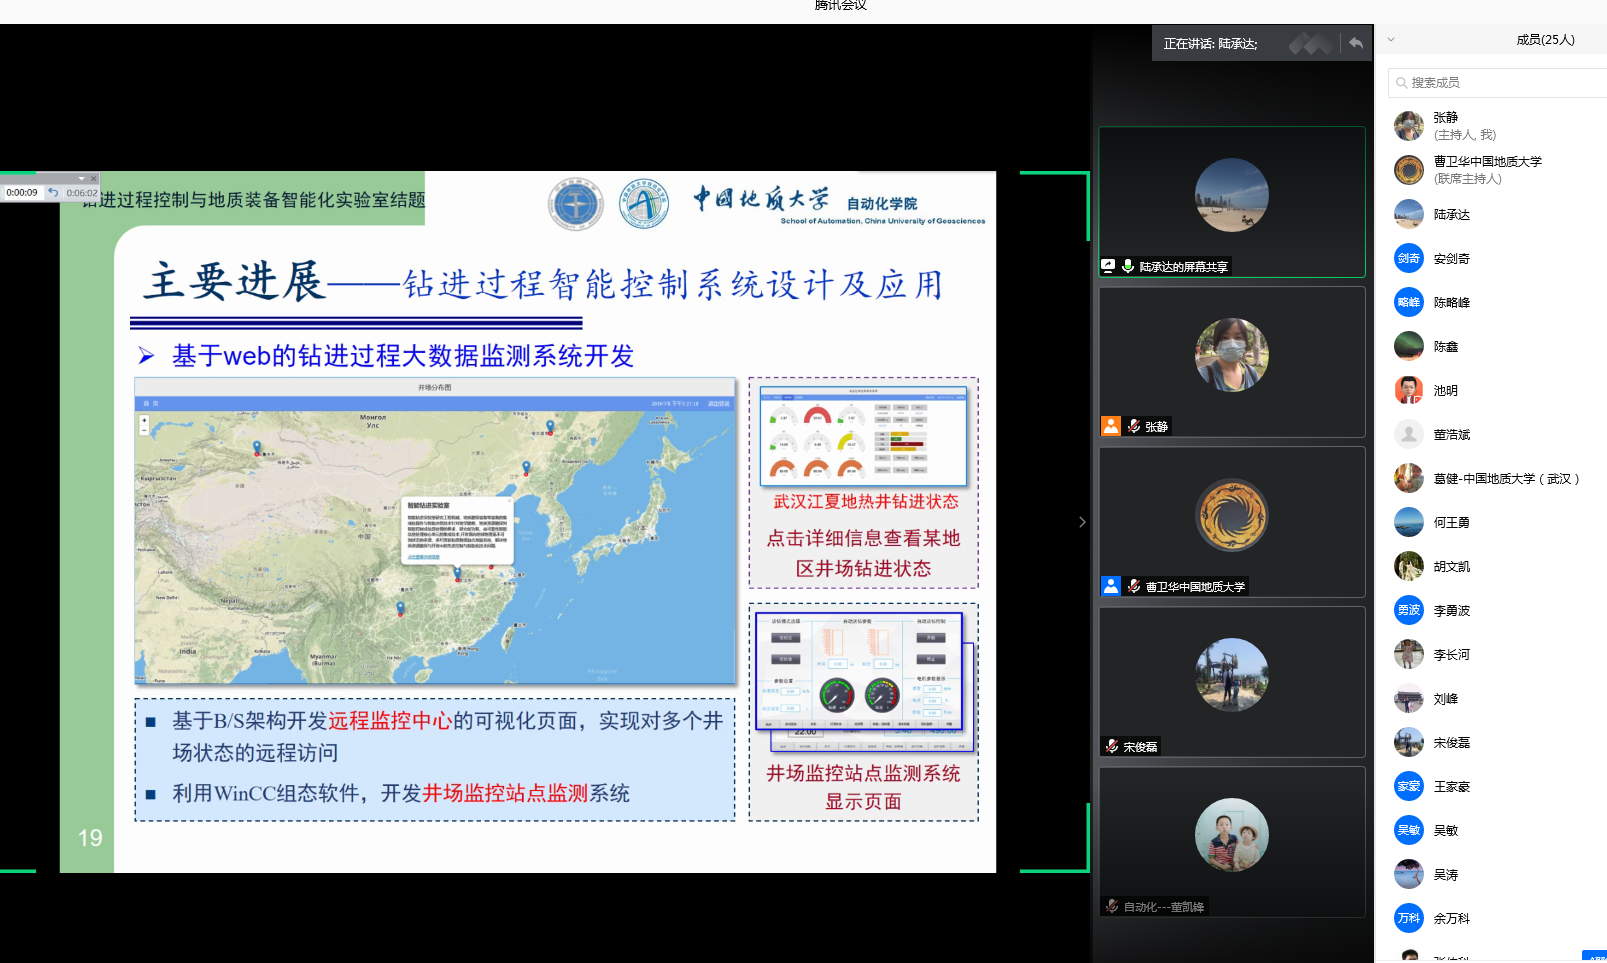Click the 成员(25人) panel title

coord(1545,40)
